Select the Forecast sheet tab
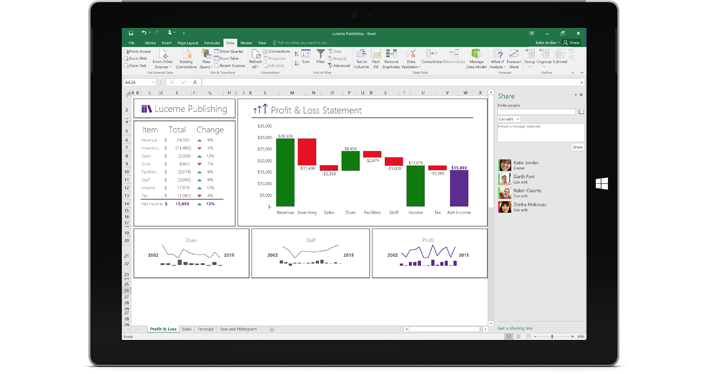Viewport: 713px width, 374px height. tap(206, 329)
